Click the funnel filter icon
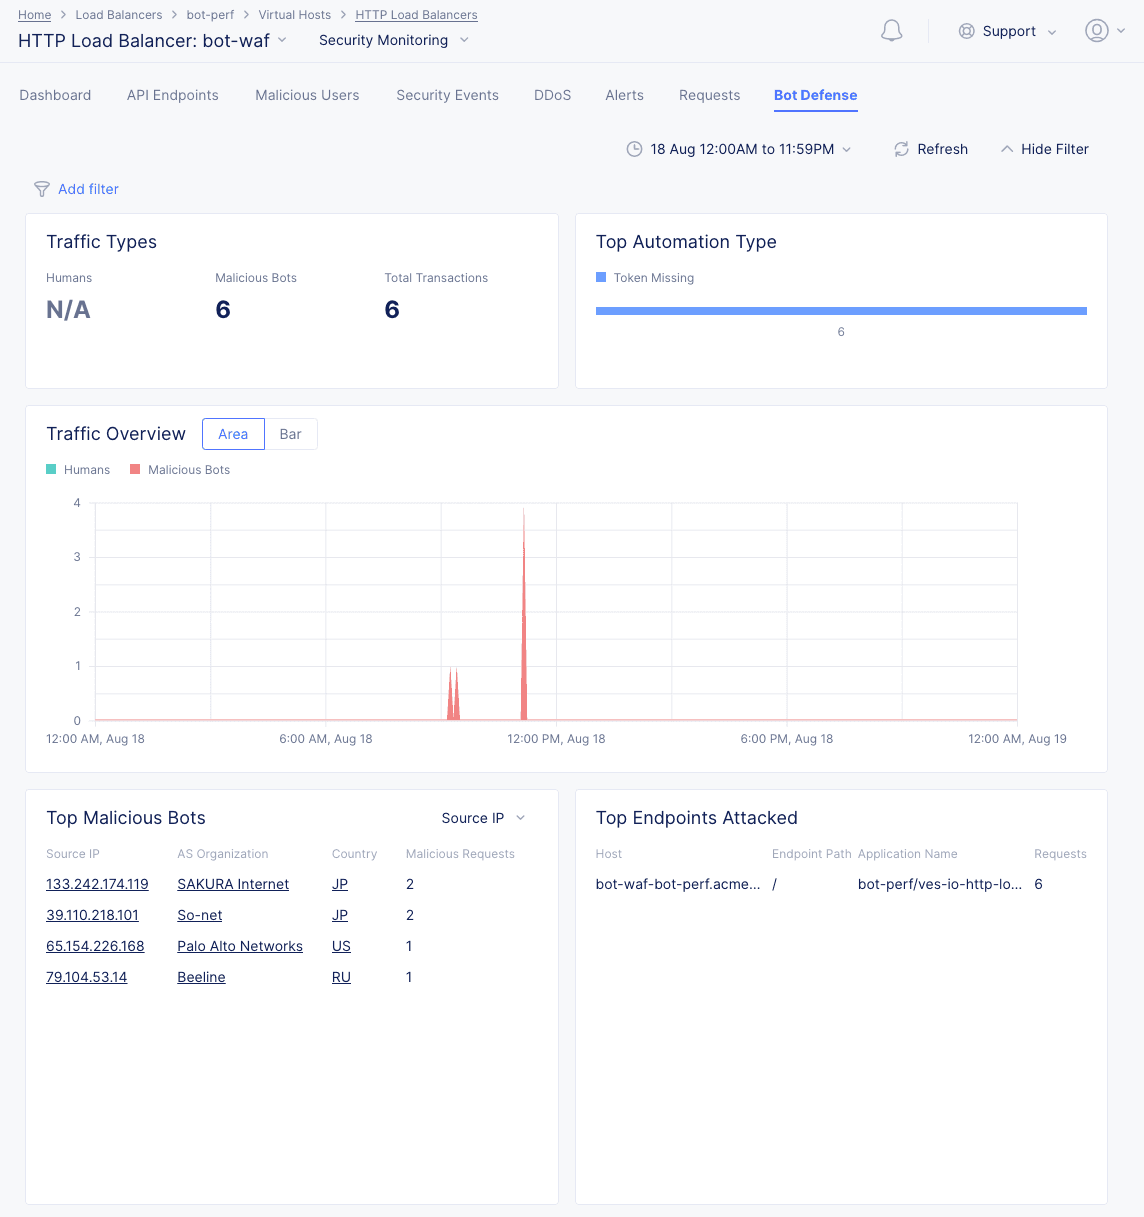This screenshot has height=1217, width=1144. coord(42,189)
